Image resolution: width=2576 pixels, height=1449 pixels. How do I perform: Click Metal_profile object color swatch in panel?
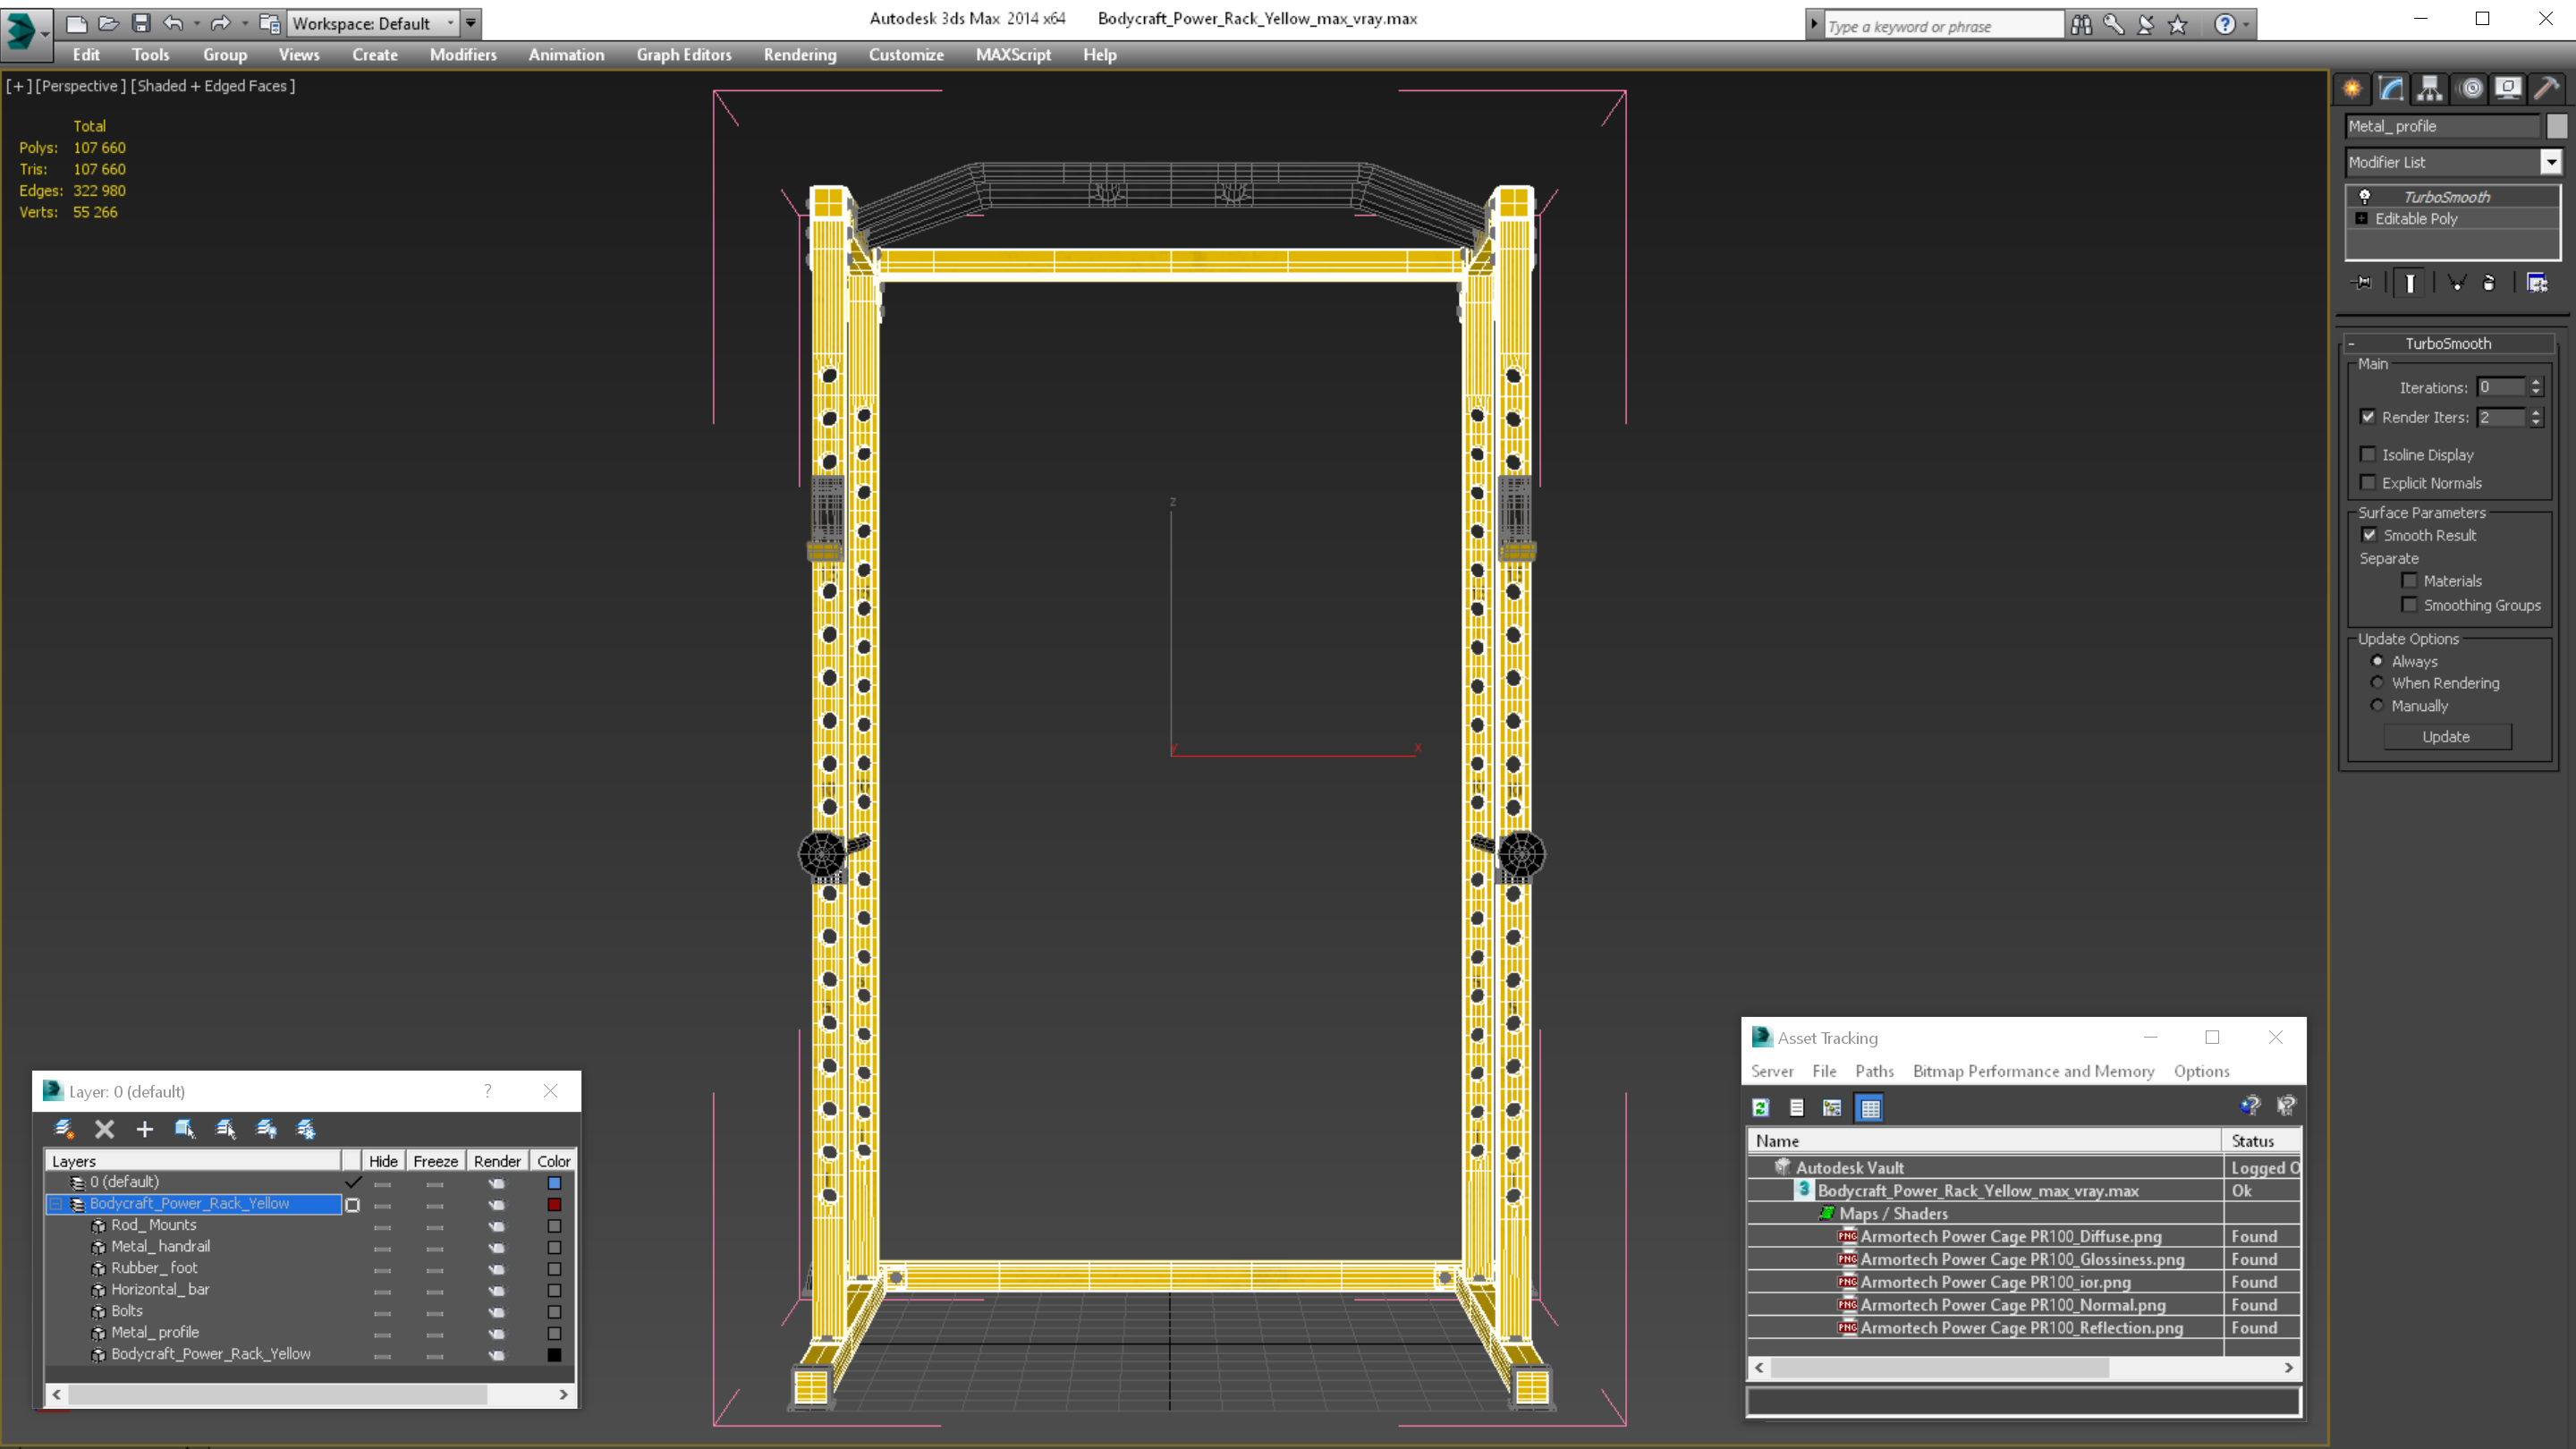[2557, 126]
